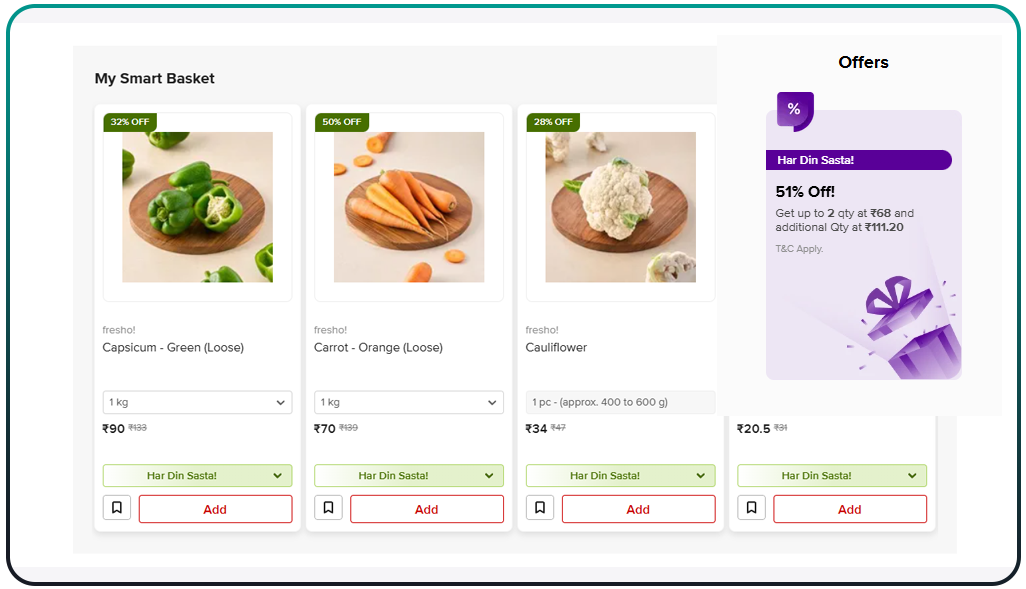This screenshot has height=589, width=1026.
Task: Click the purple percent offer icon
Action: coord(794,110)
